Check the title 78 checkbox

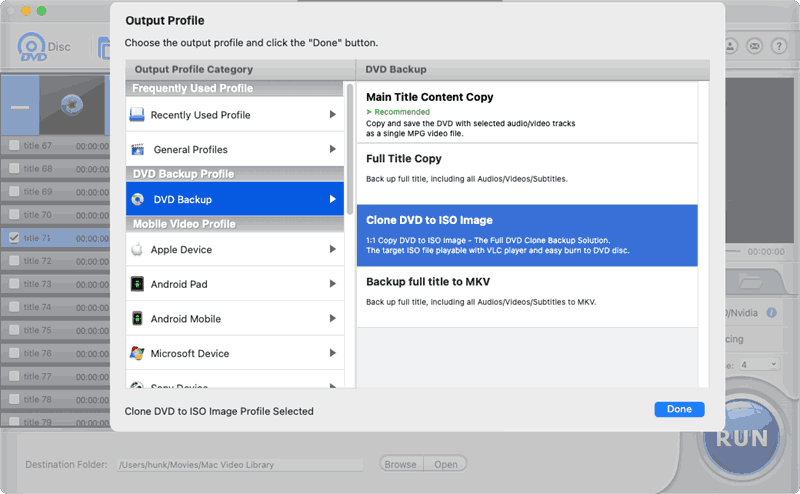pyautogui.click(x=14, y=399)
